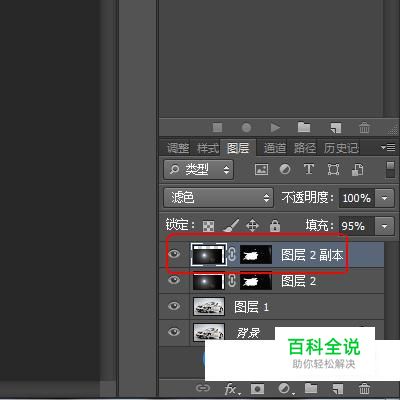Click mask link icon on 图层 2
The height and width of the screenshot is (400, 400).
(232, 281)
